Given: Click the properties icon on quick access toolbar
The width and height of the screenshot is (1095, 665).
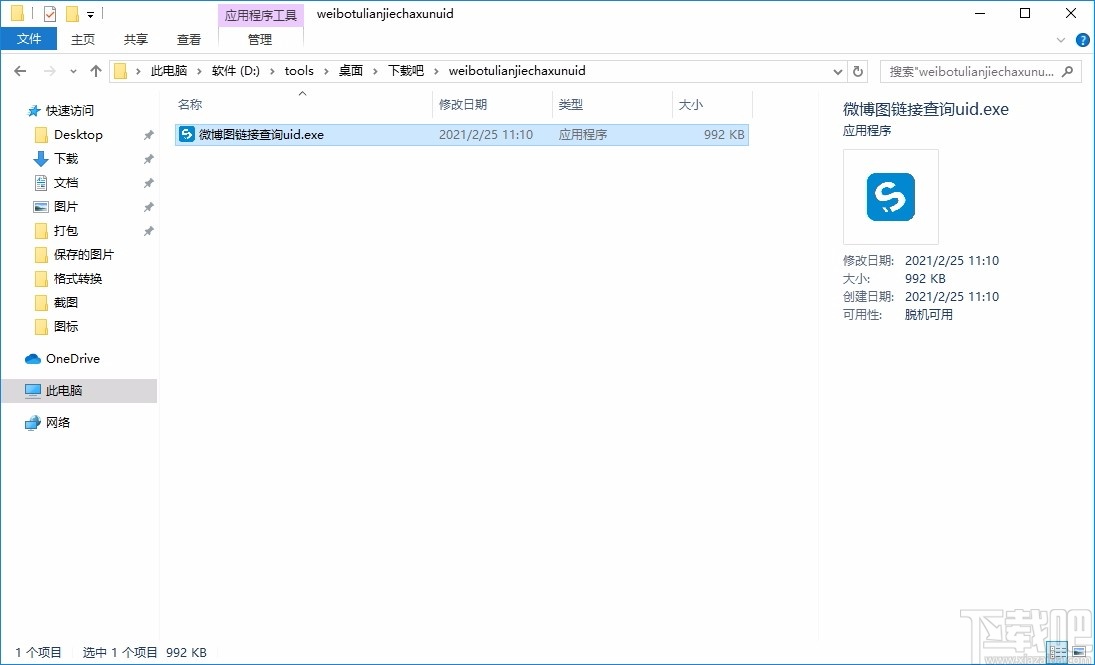Looking at the screenshot, I should 48,13.
